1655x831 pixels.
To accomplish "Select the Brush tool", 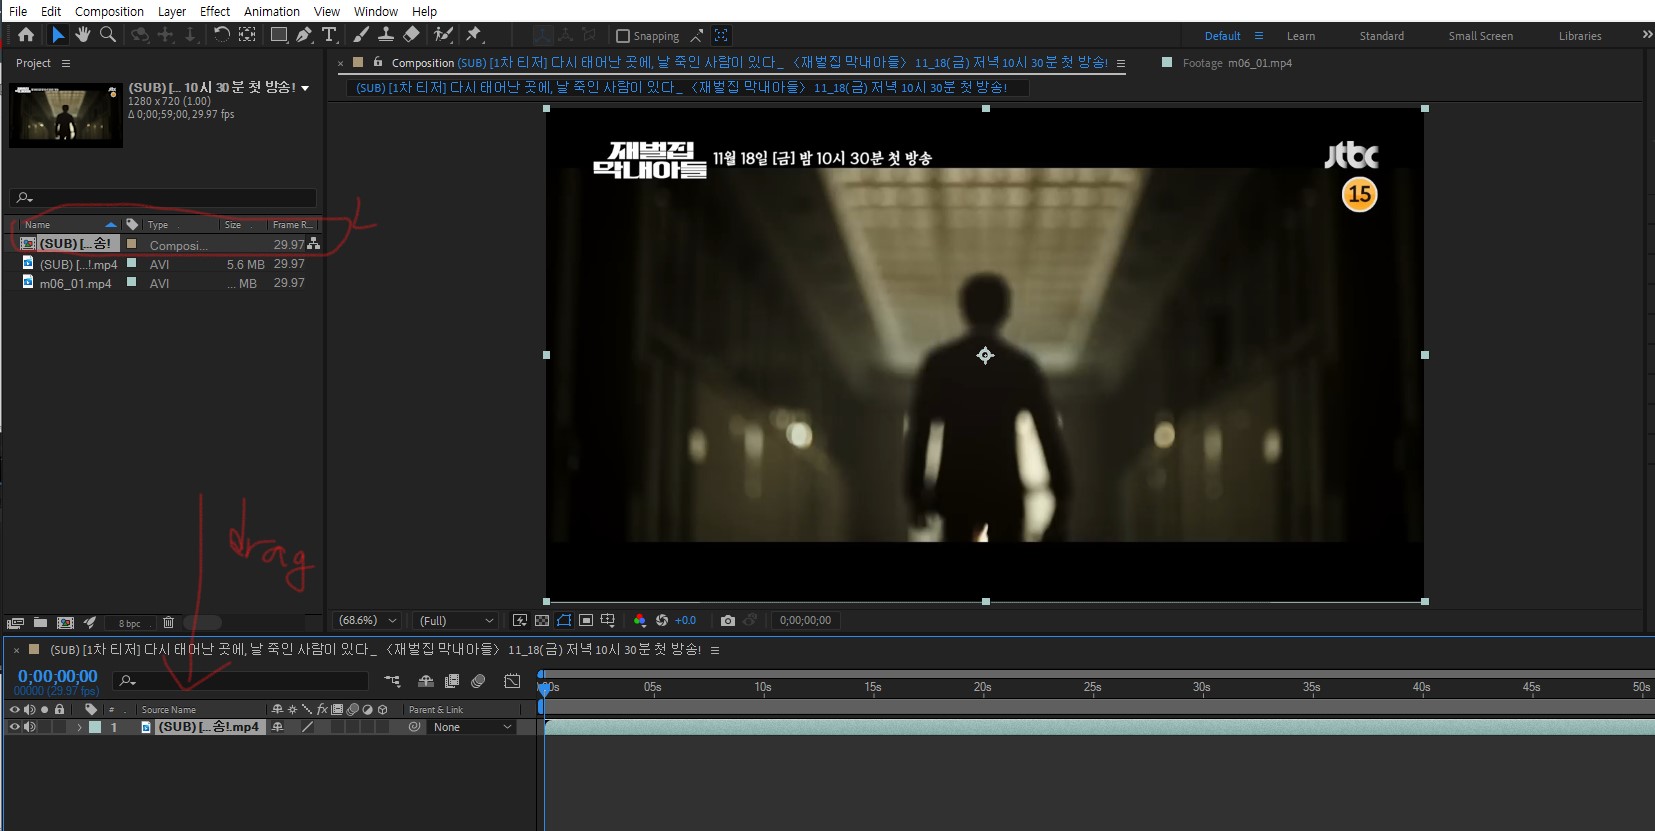I will (361, 35).
